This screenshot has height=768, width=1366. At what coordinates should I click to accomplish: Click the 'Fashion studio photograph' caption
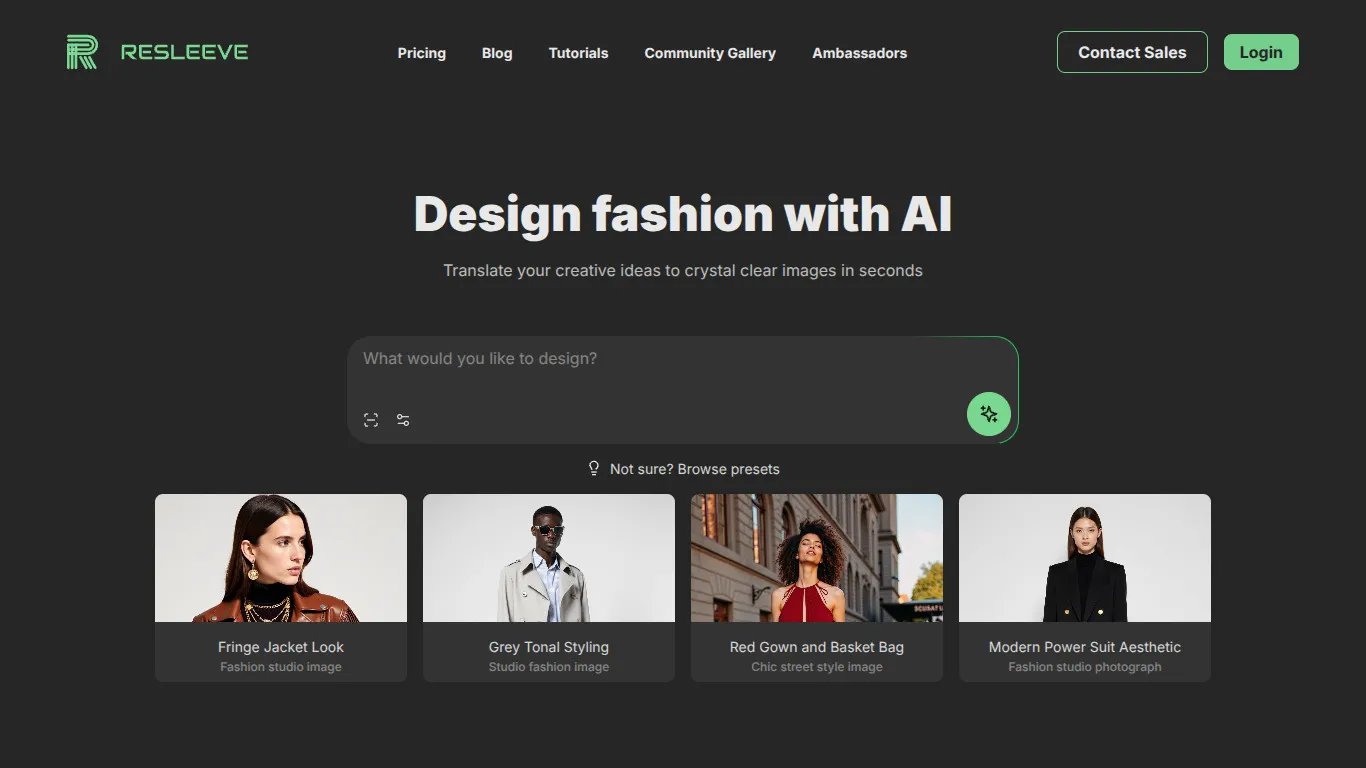1085,667
